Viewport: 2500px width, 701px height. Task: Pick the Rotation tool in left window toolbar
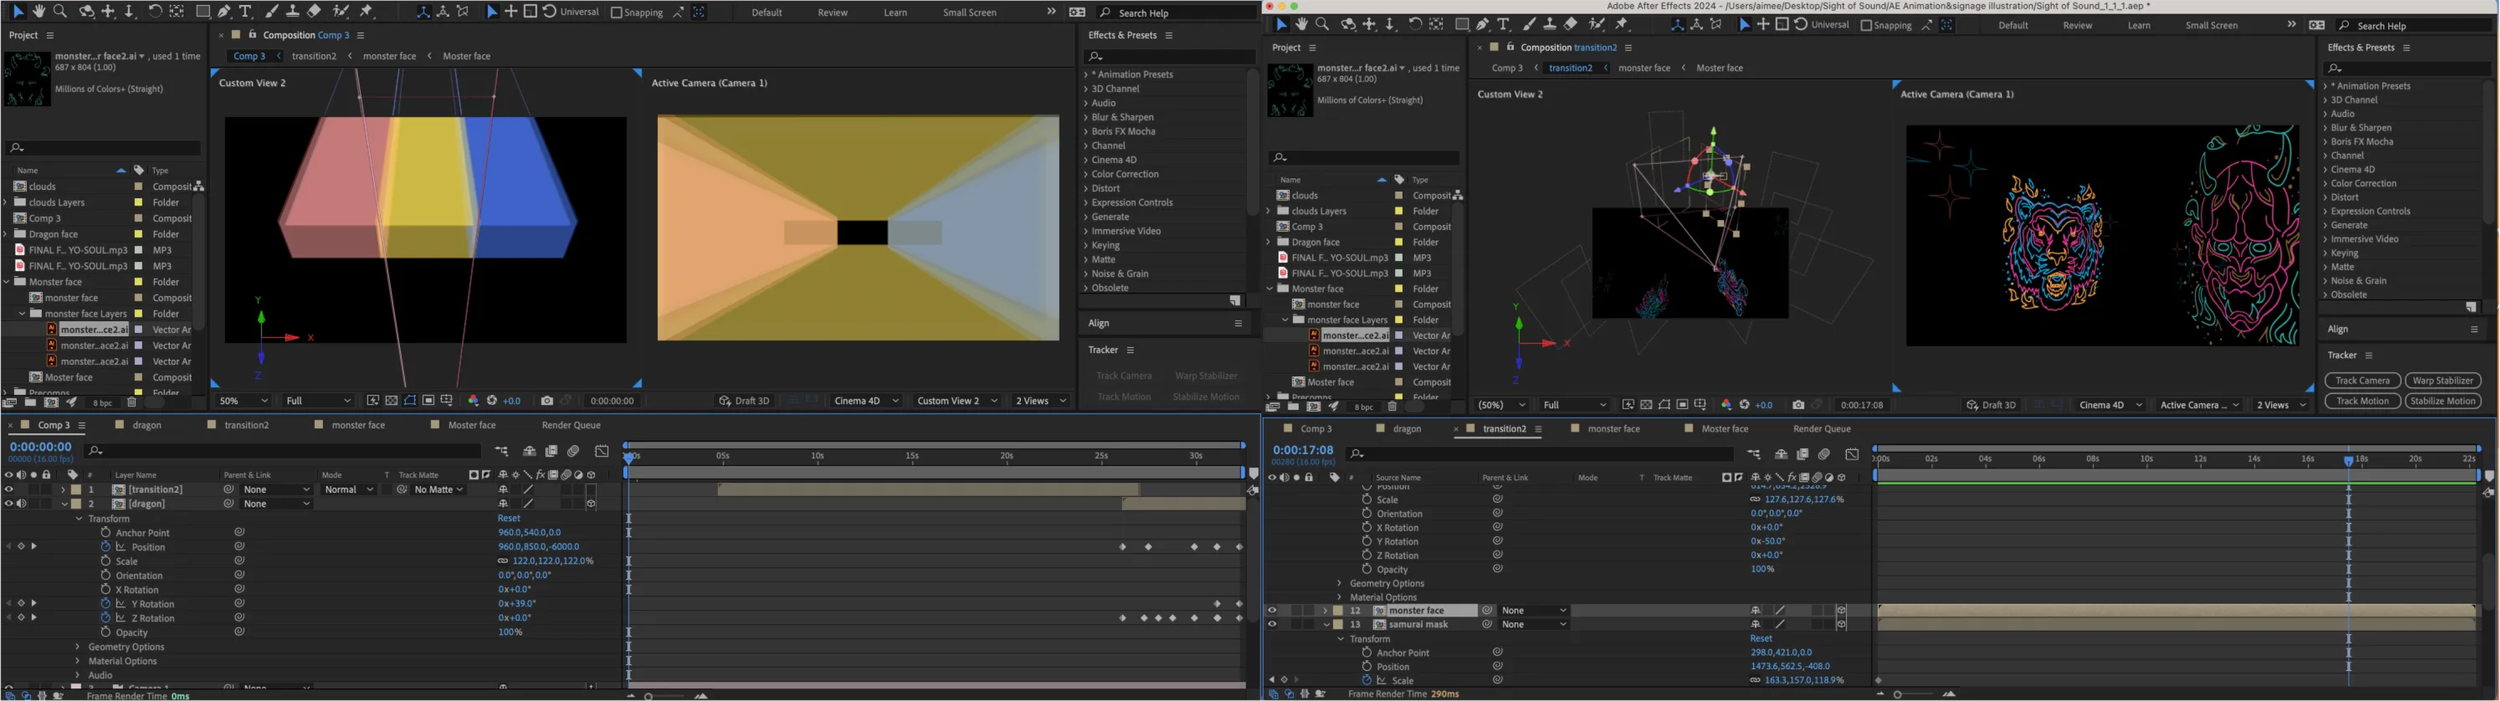[x=155, y=11]
